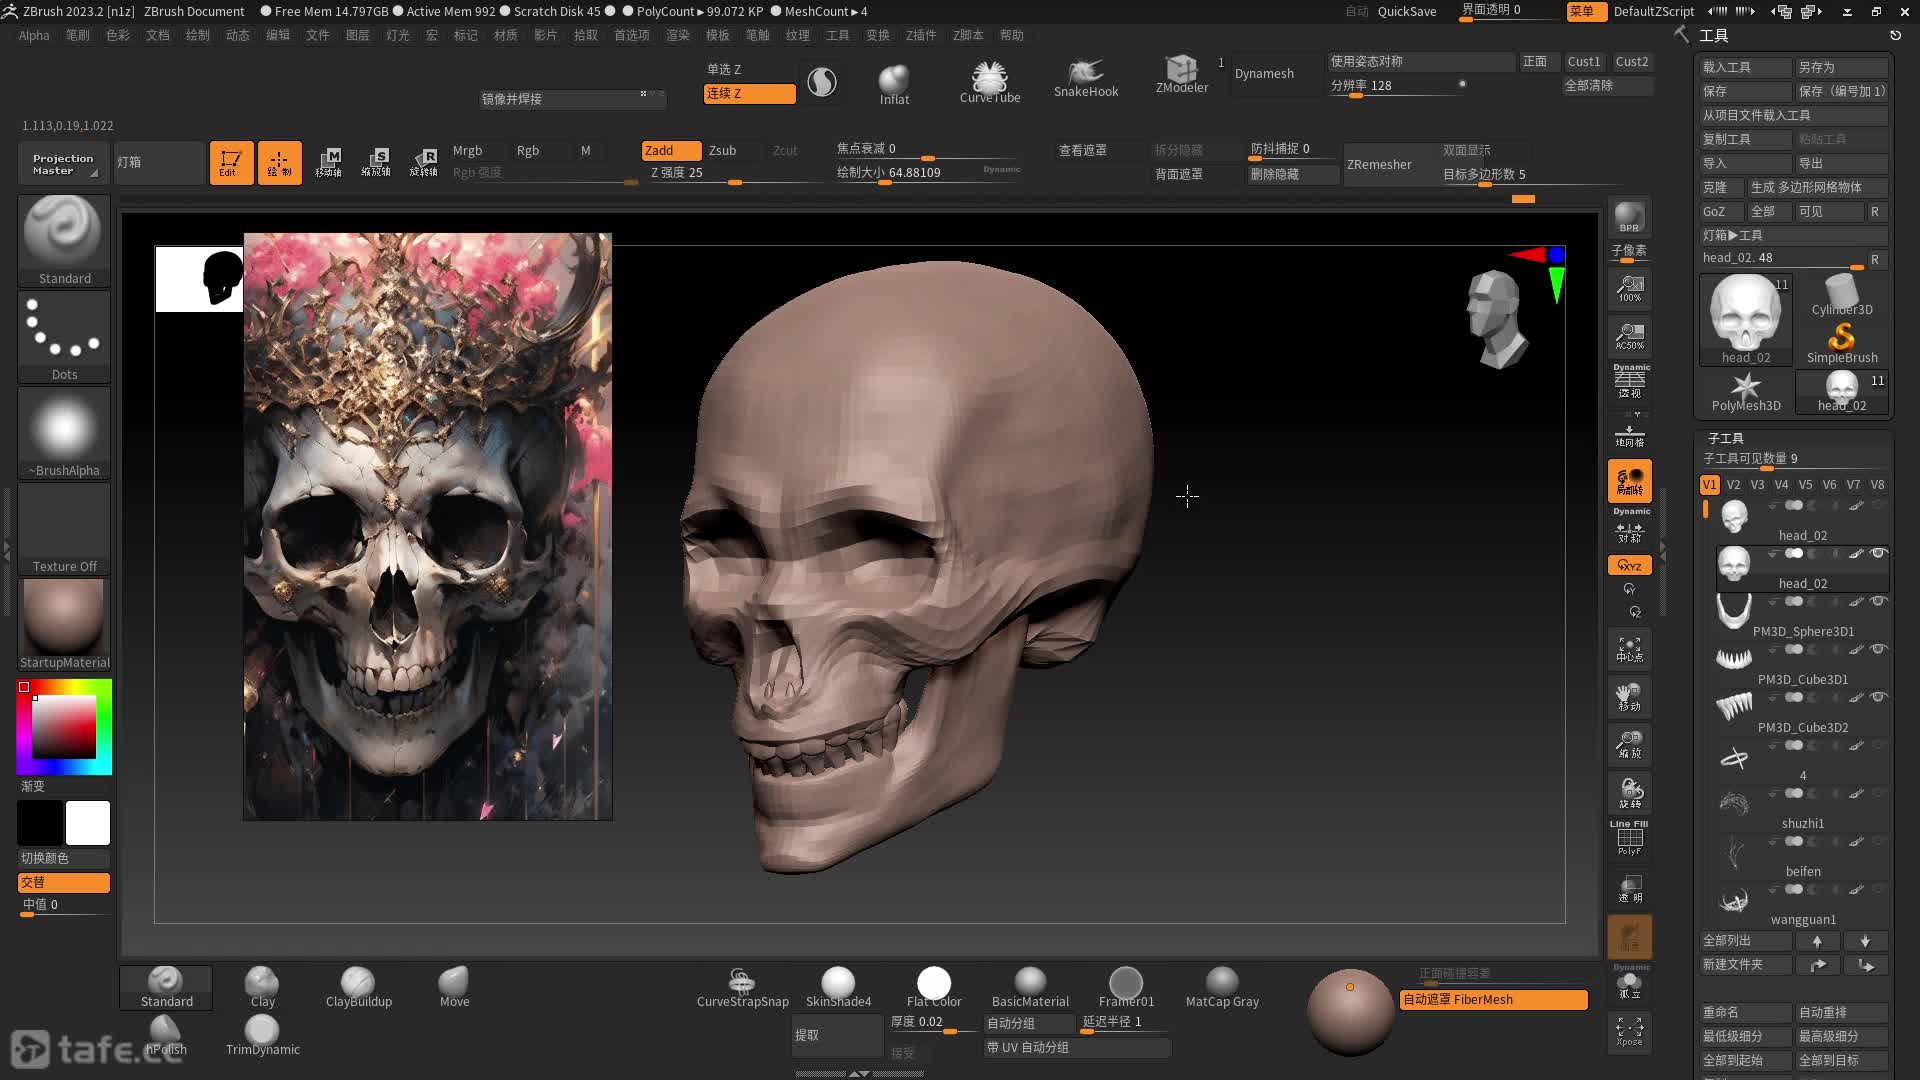Click the 重命名 rename button

tap(1746, 1012)
